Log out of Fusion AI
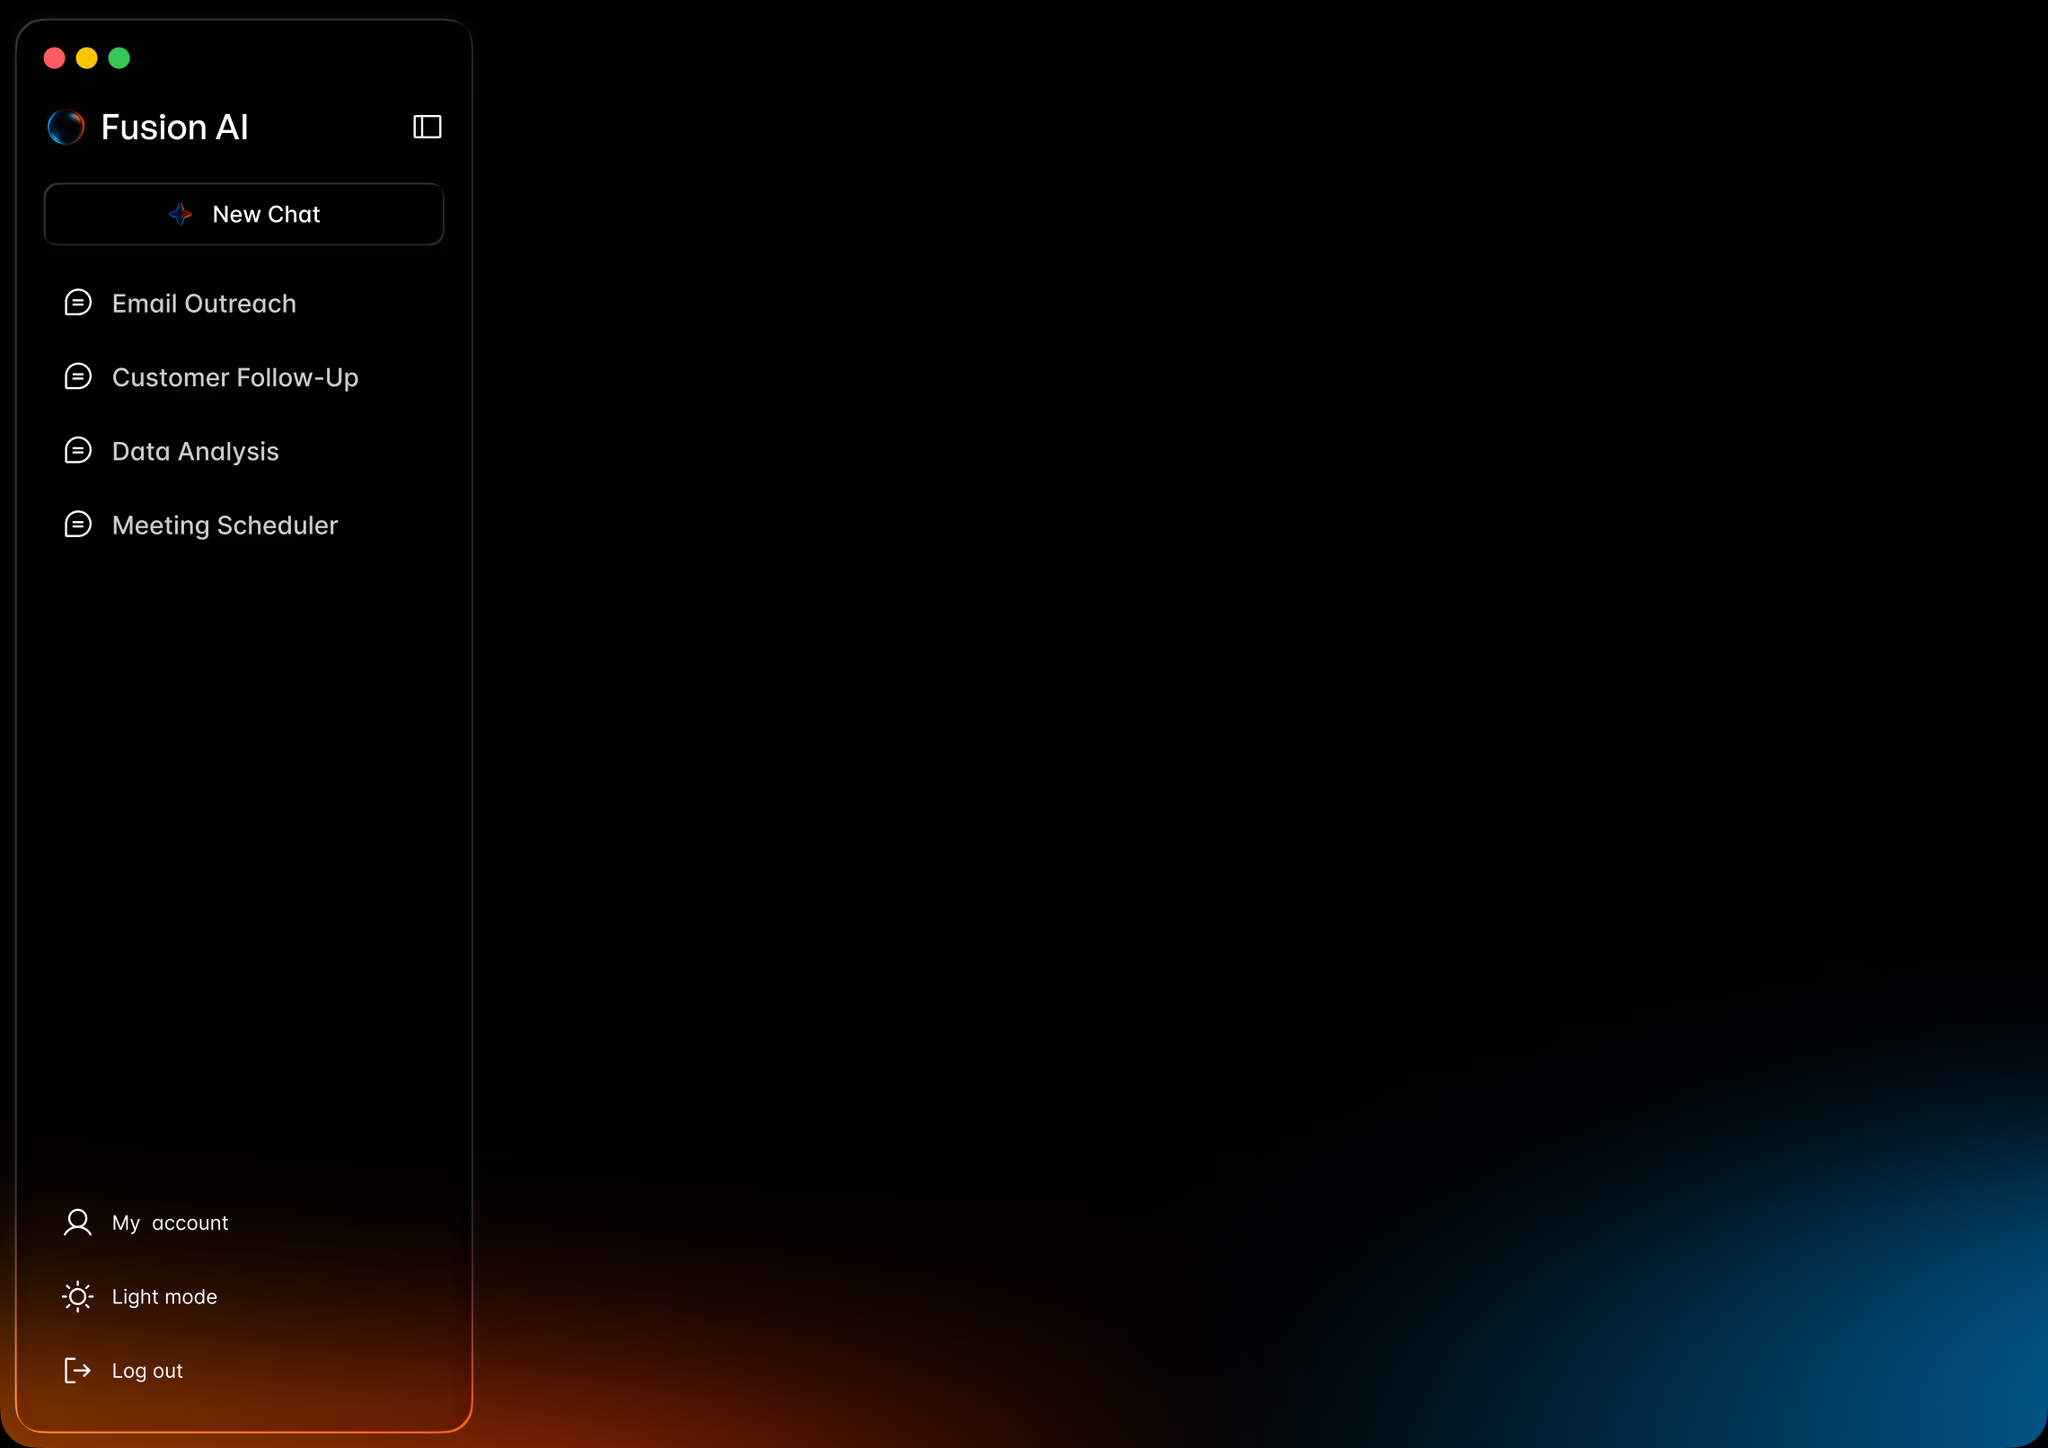This screenshot has height=1448, width=2048. tap(147, 1370)
